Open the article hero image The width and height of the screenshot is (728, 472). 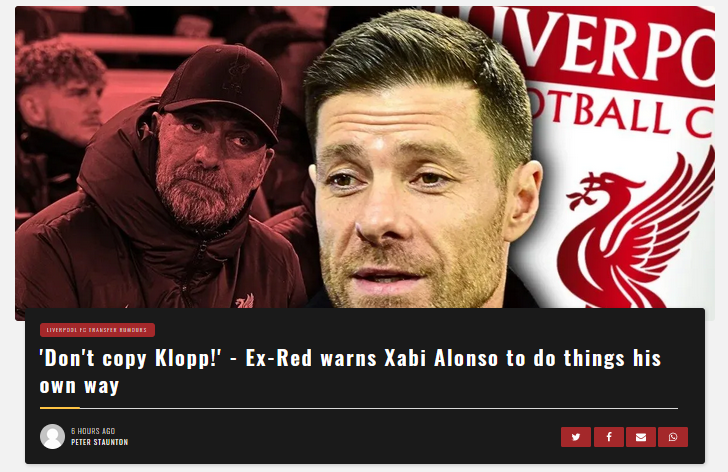(365, 158)
